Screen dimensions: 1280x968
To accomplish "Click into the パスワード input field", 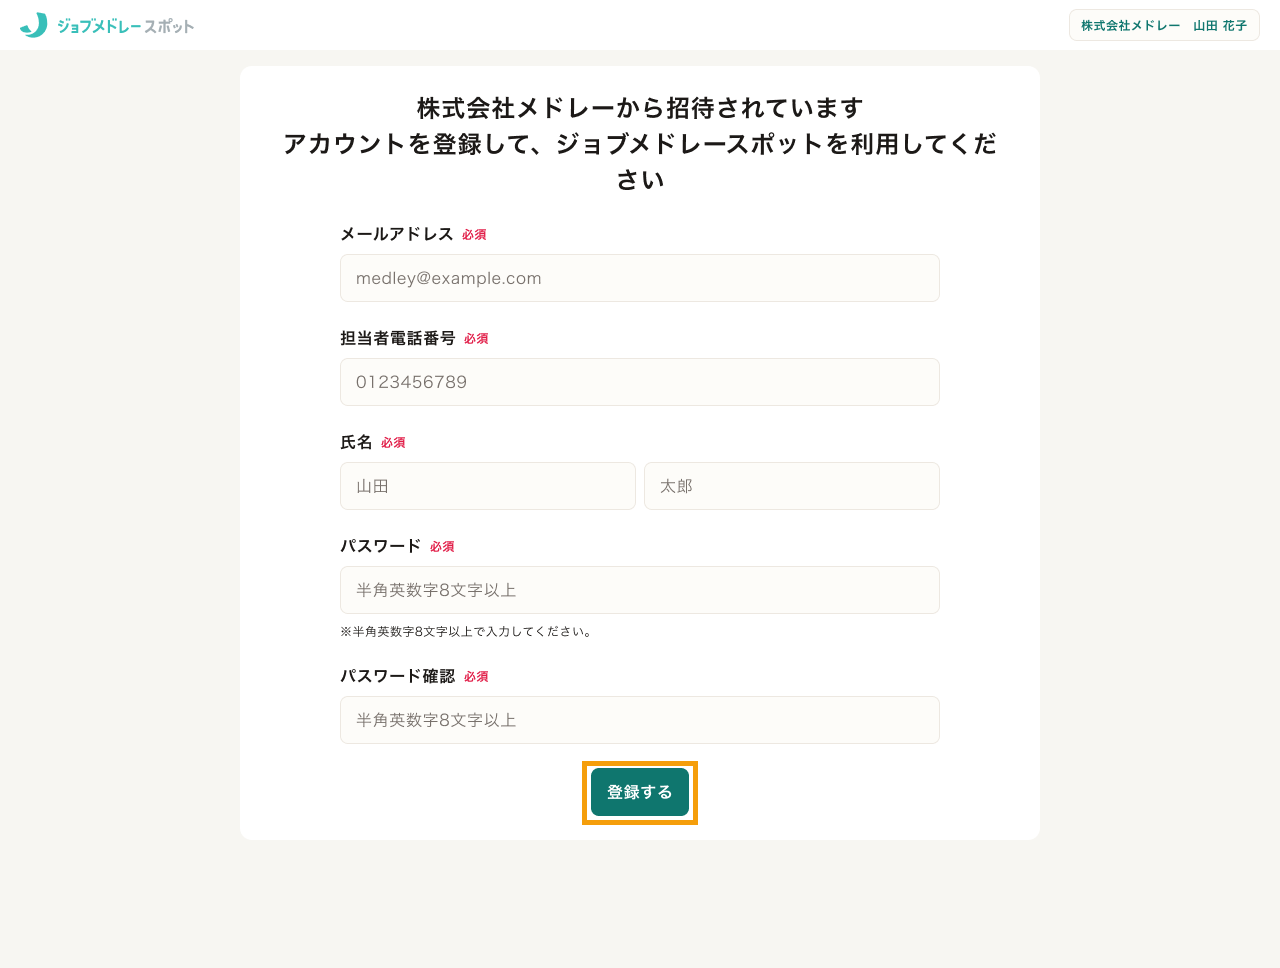I will point(640,590).
